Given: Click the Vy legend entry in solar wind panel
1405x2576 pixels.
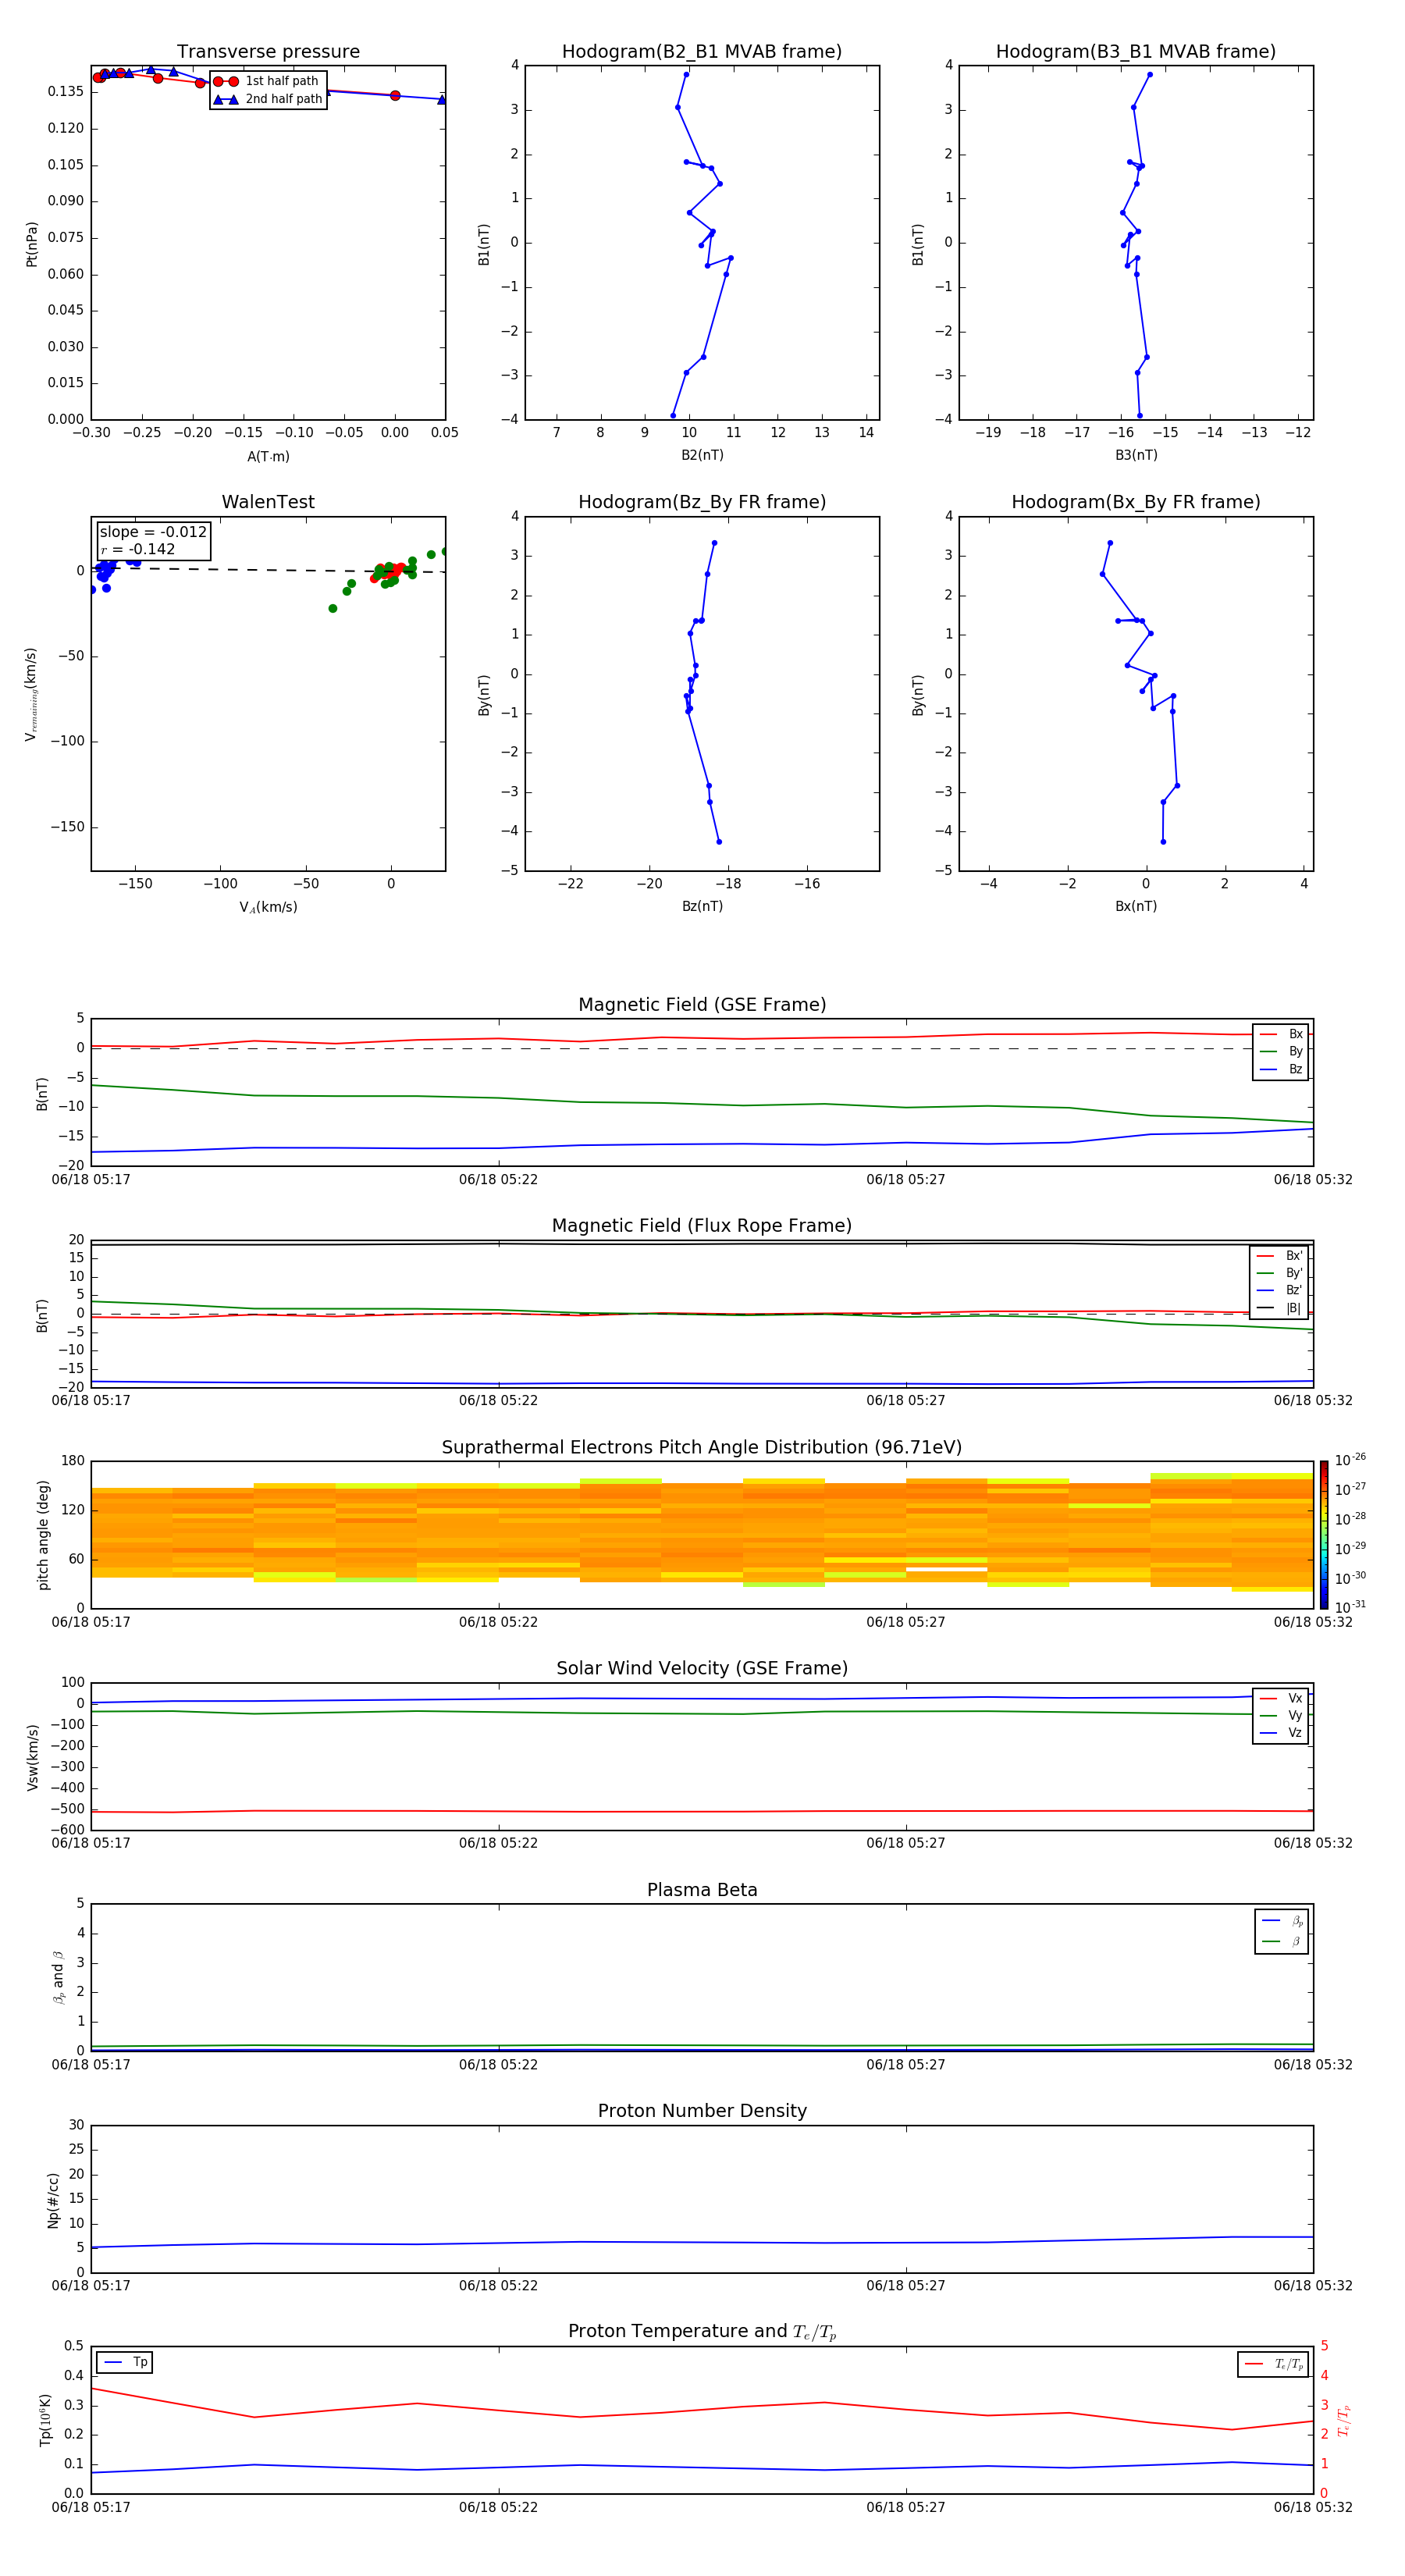Looking at the screenshot, I should click(1281, 1715).
